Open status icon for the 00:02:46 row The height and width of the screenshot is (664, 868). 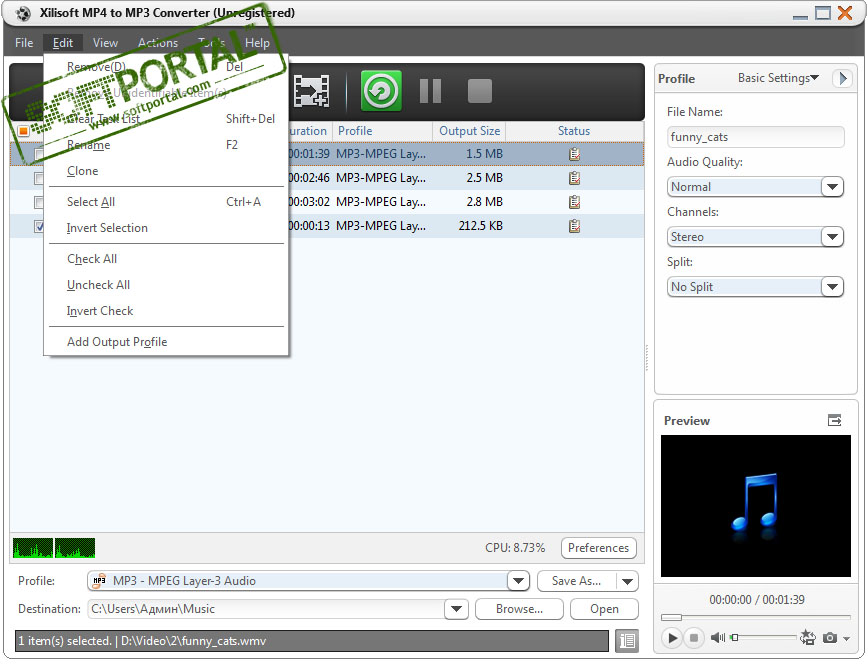click(x=575, y=178)
